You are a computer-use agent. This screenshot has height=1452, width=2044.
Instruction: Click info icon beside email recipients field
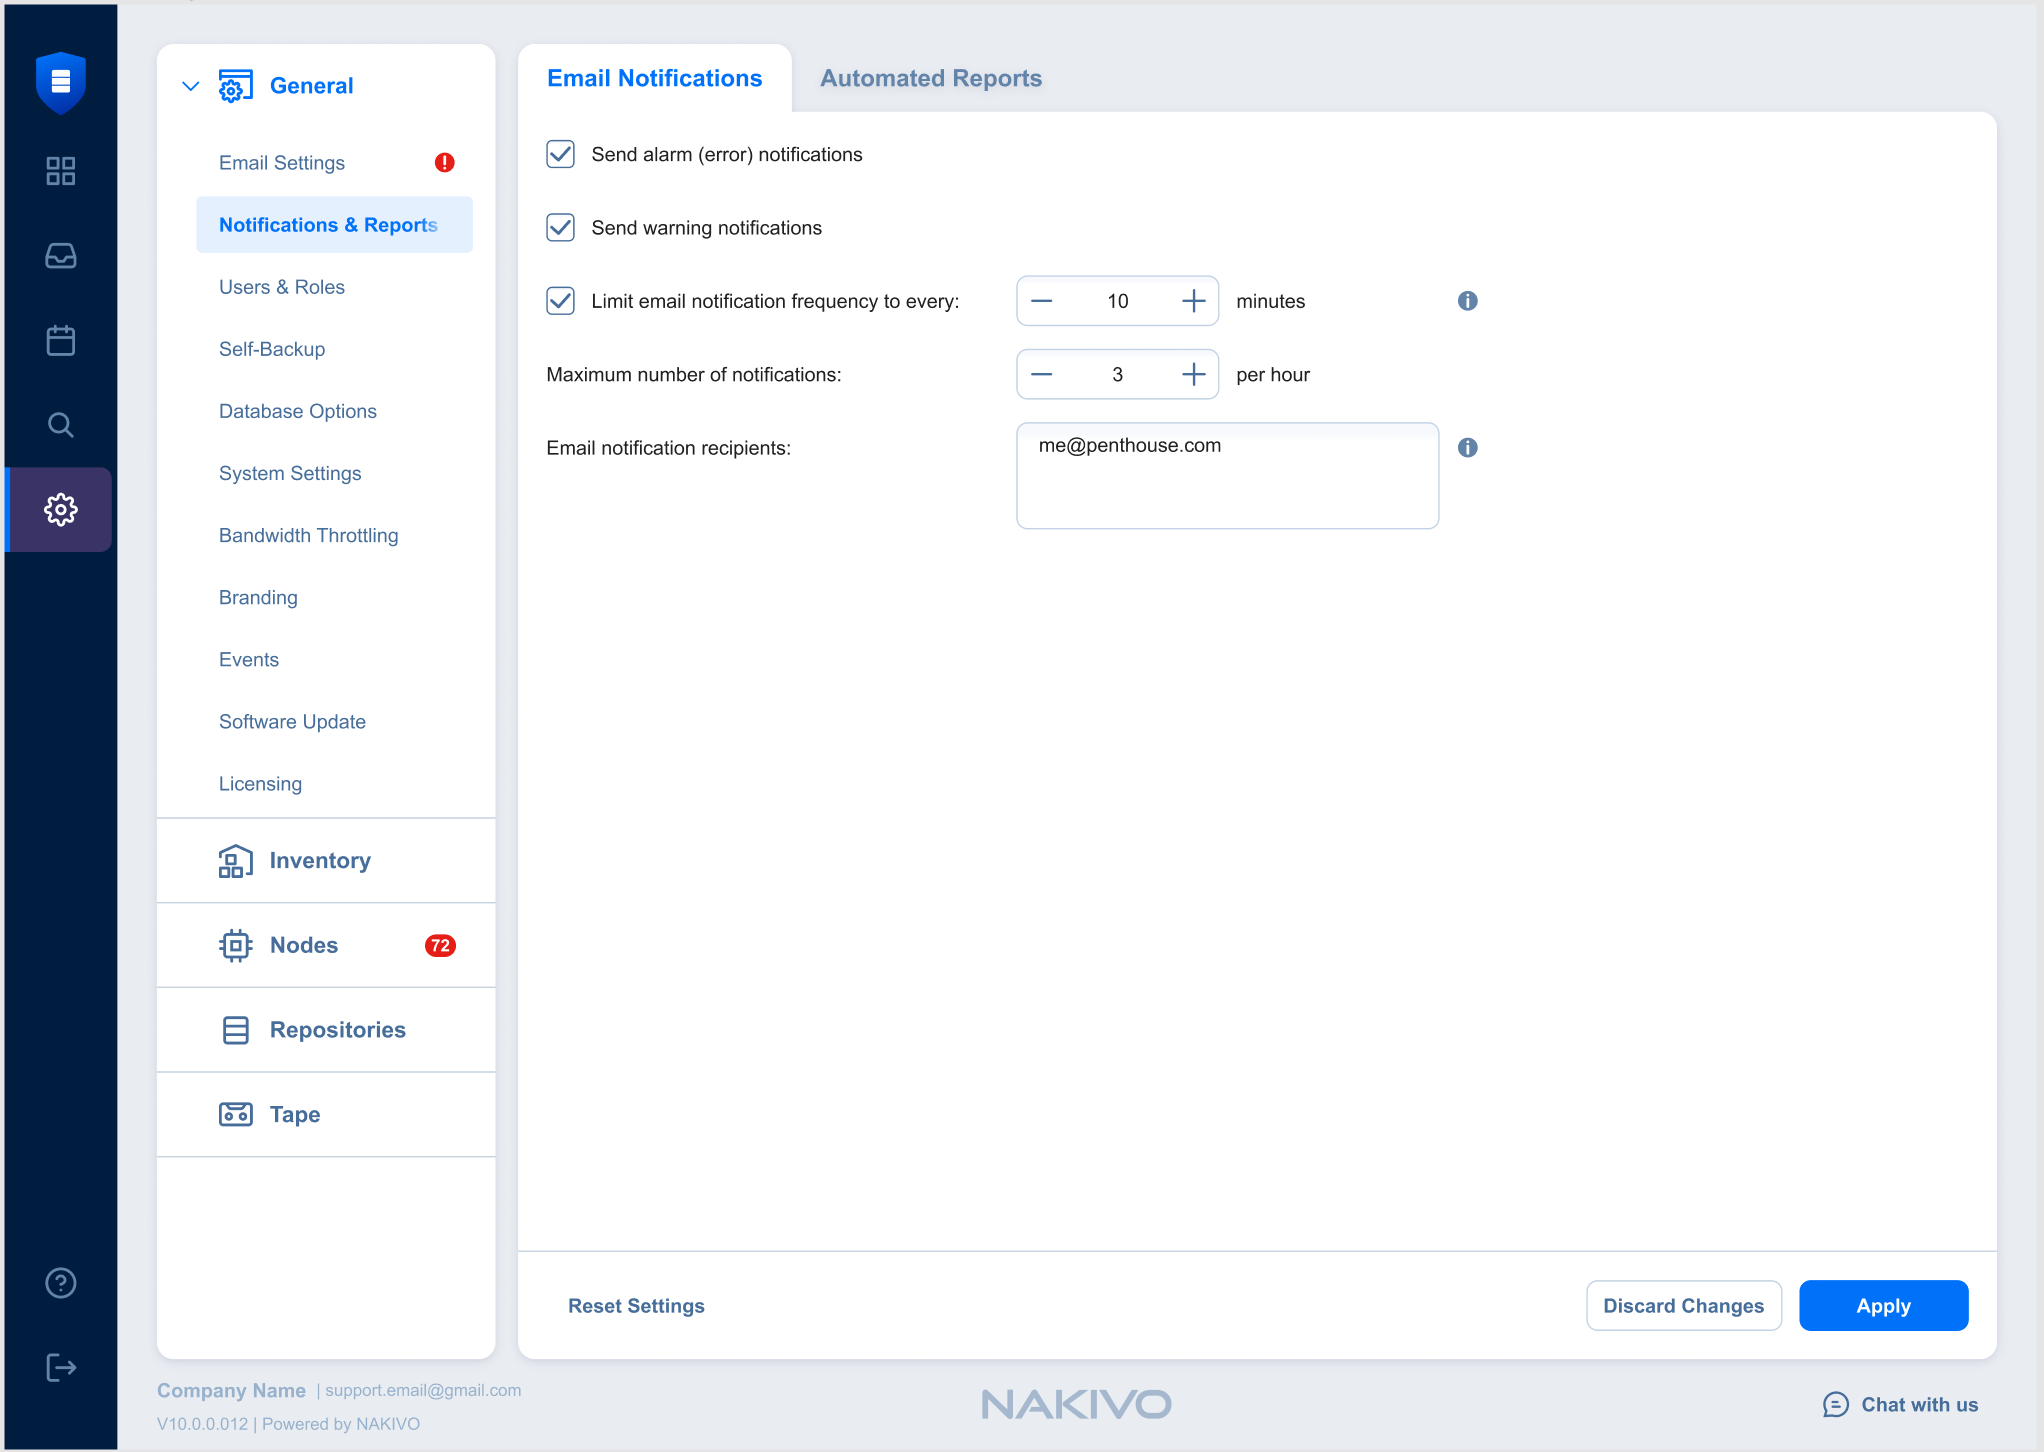(1467, 448)
